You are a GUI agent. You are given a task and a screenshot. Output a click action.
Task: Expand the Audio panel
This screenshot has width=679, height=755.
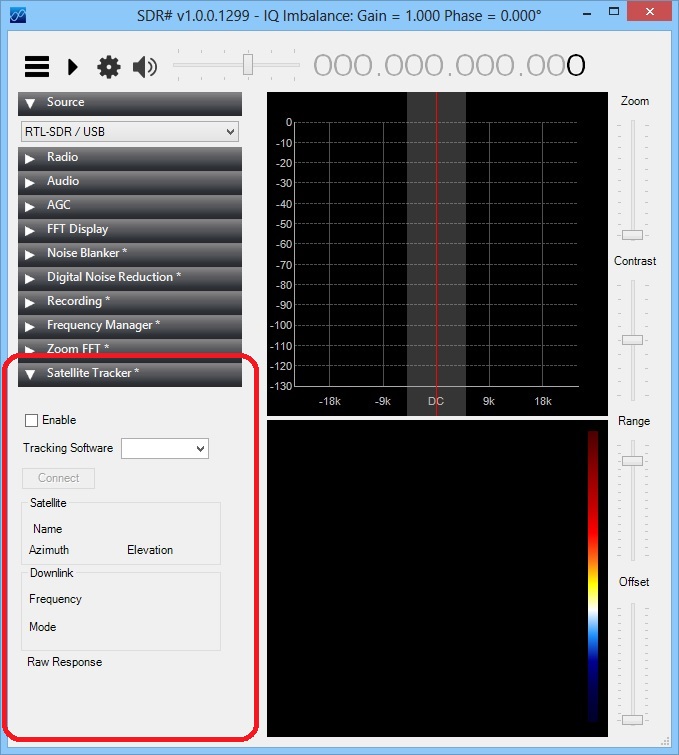pos(130,182)
